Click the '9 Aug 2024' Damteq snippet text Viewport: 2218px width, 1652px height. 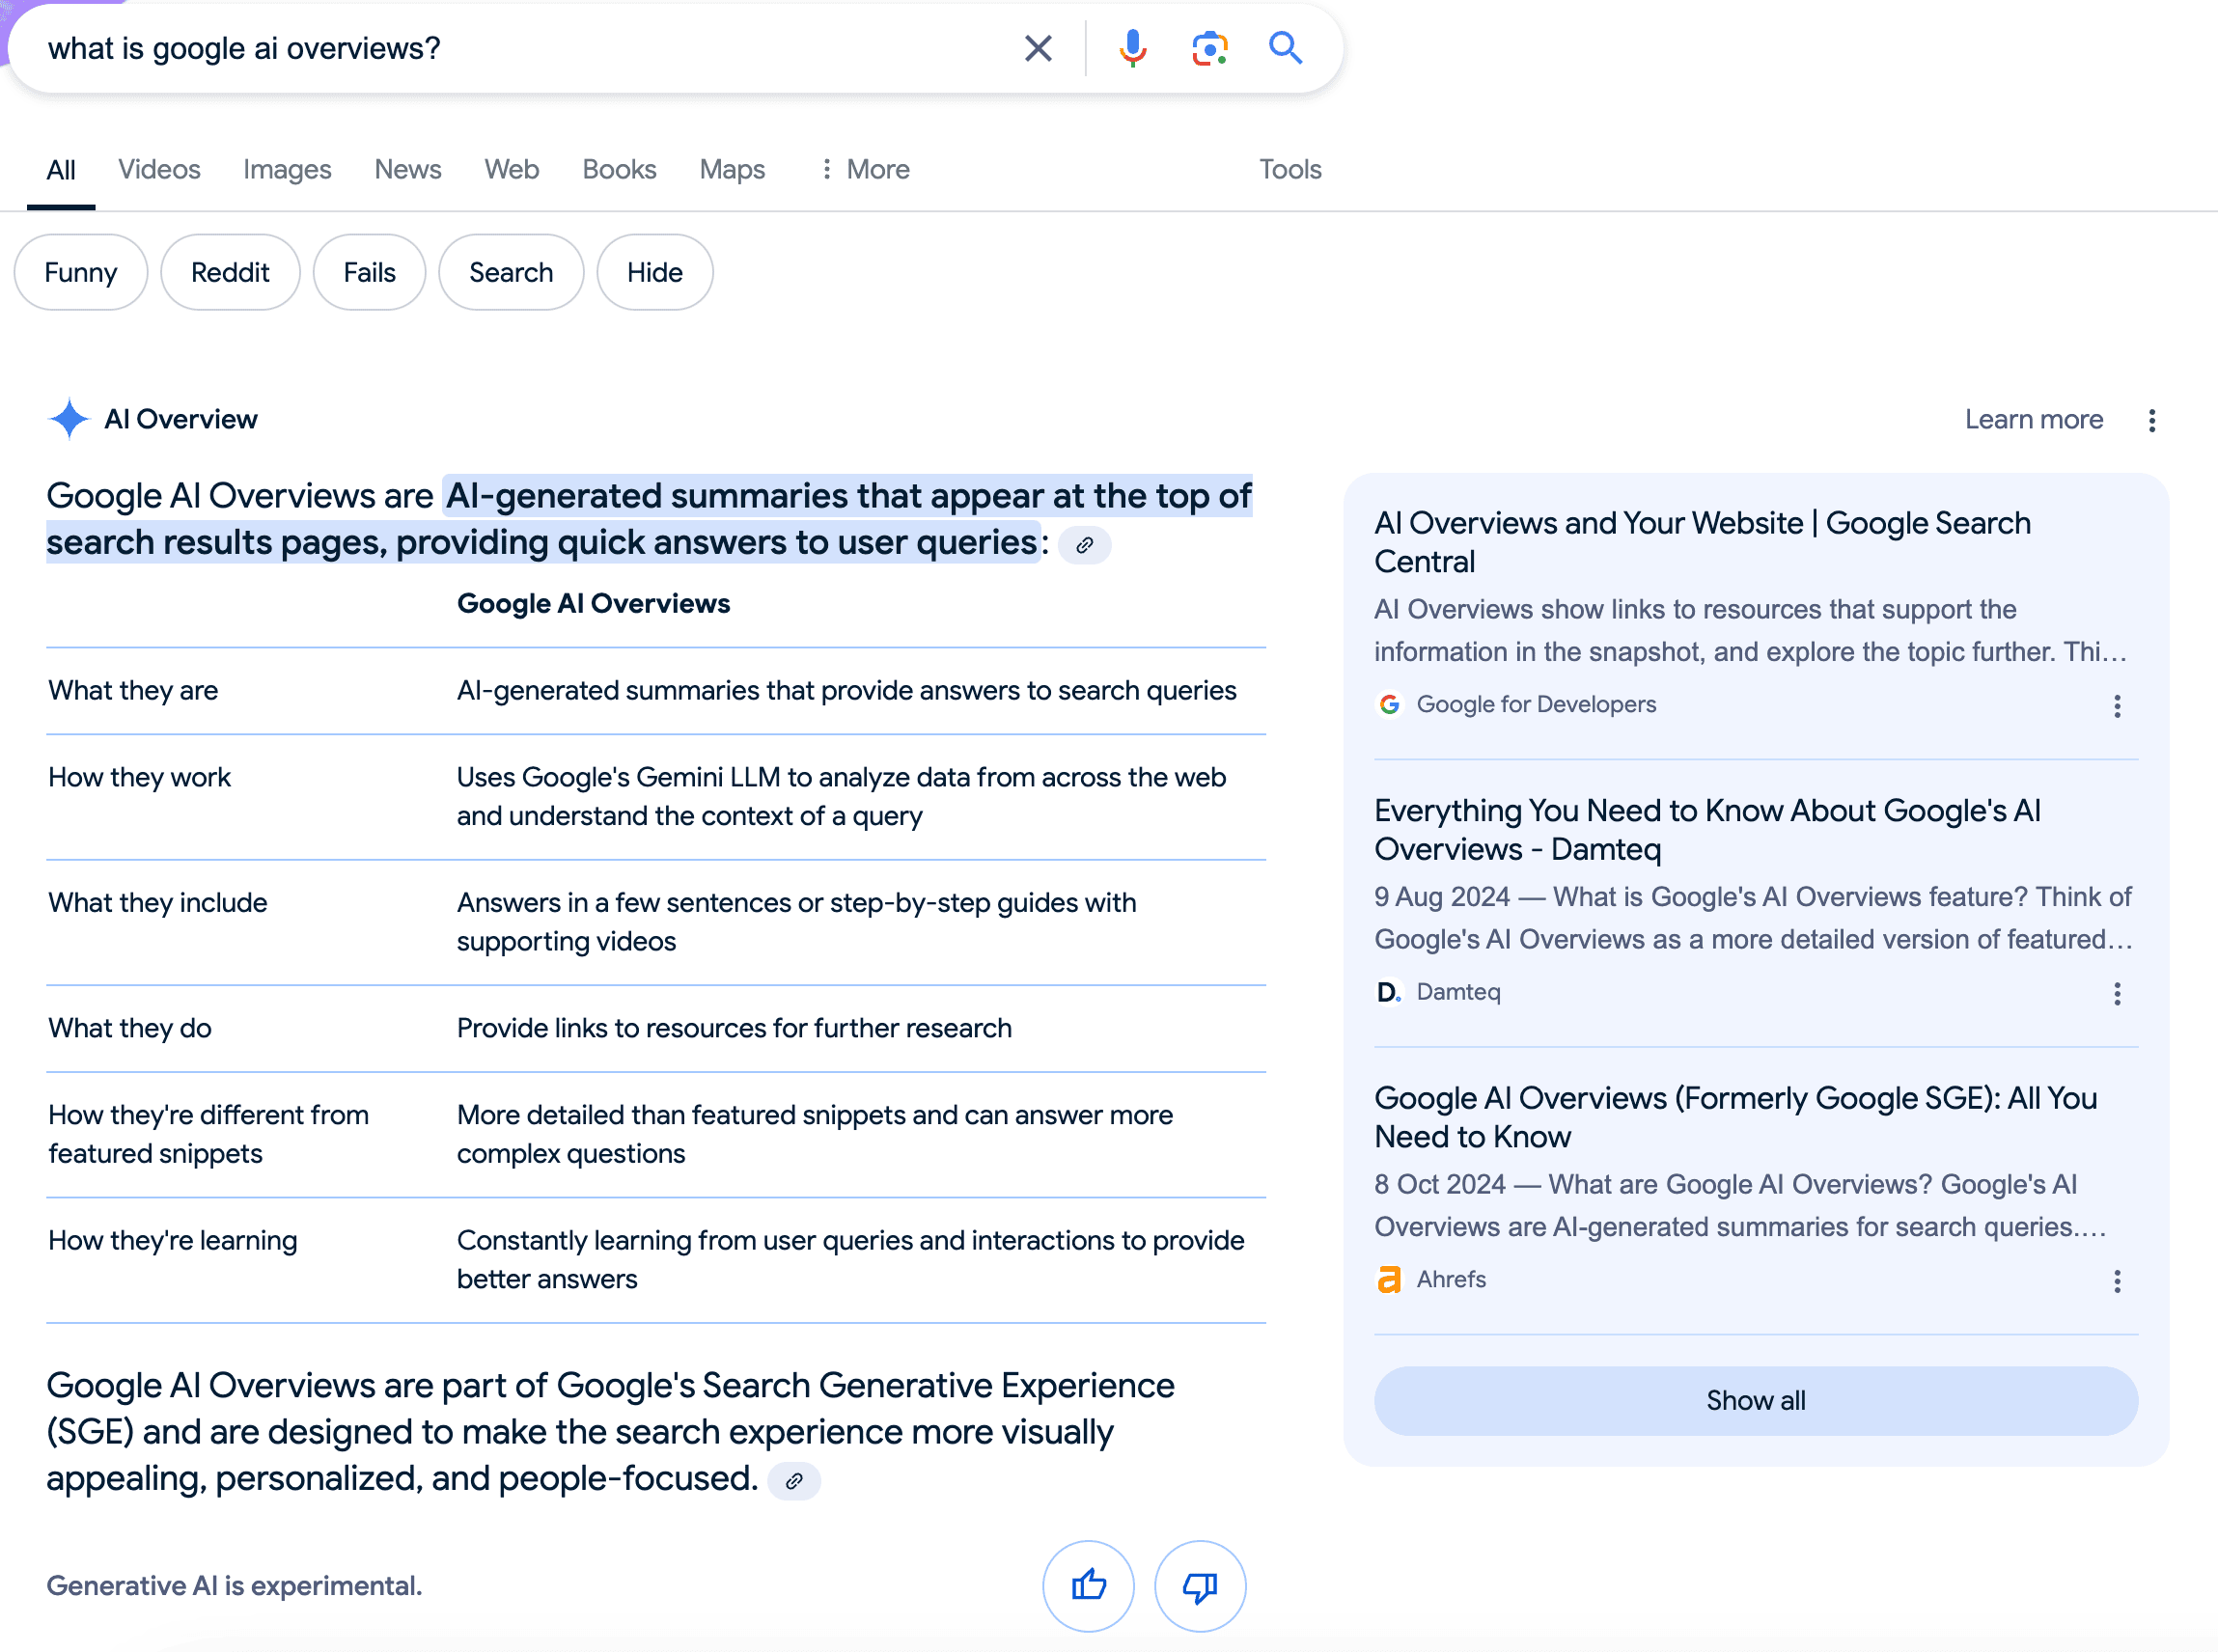(x=1753, y=918)
